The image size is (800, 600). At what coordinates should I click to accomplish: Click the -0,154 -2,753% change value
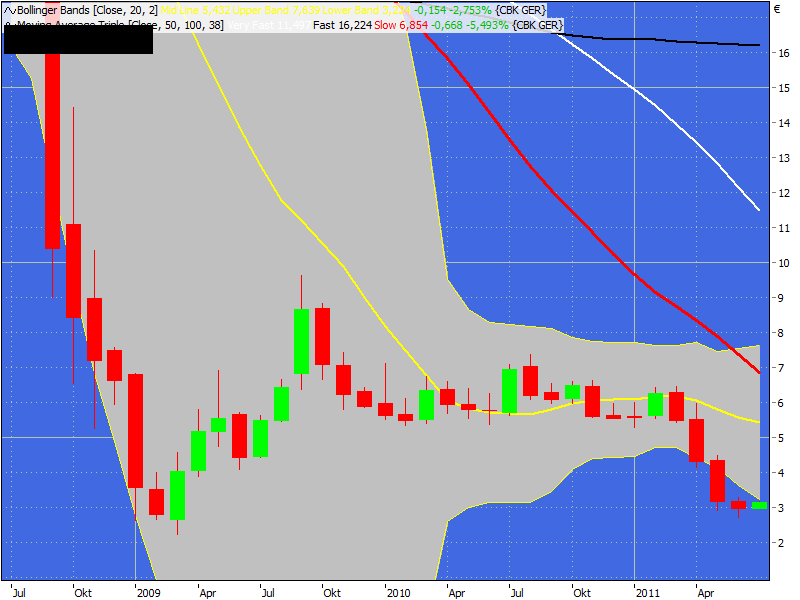pos(453,10)
